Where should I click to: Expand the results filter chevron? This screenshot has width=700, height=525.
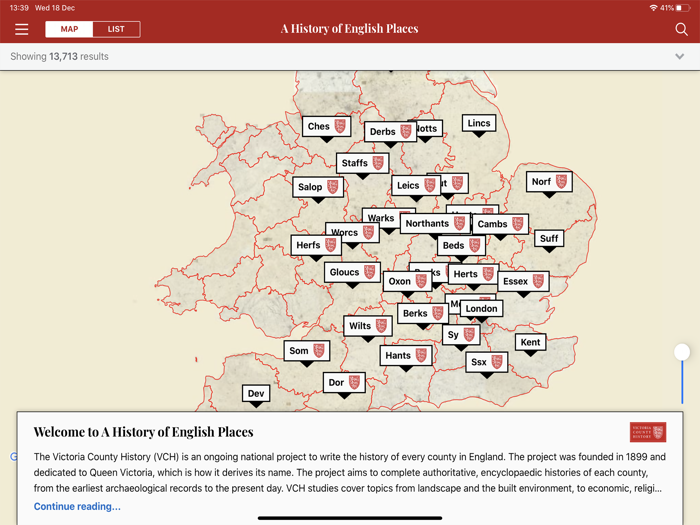679,56
